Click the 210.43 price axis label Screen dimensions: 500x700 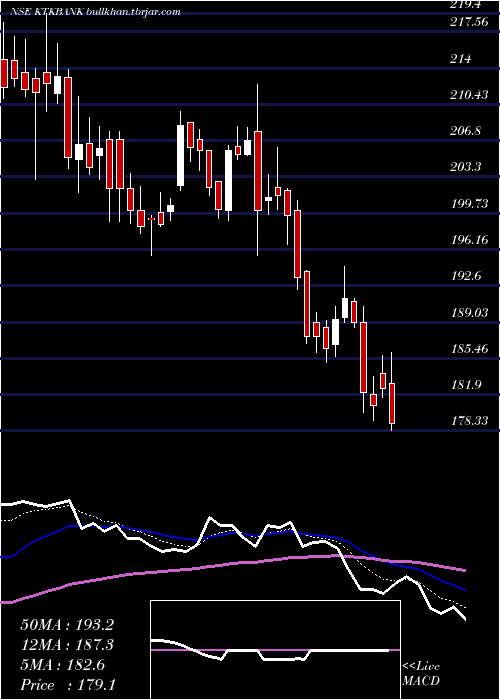(x=469, y=95)
